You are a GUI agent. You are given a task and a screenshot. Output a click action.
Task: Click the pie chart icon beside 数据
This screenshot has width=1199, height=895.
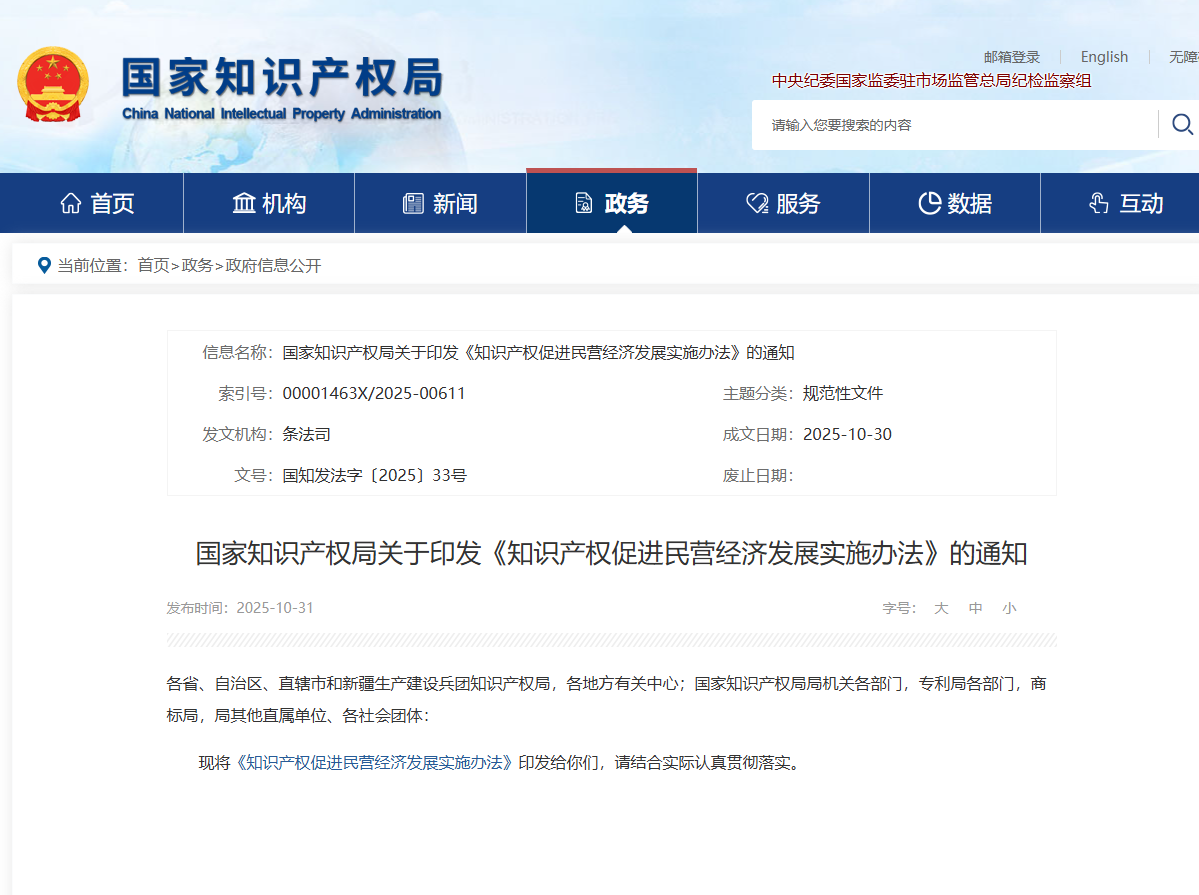(x=929, y=204)
